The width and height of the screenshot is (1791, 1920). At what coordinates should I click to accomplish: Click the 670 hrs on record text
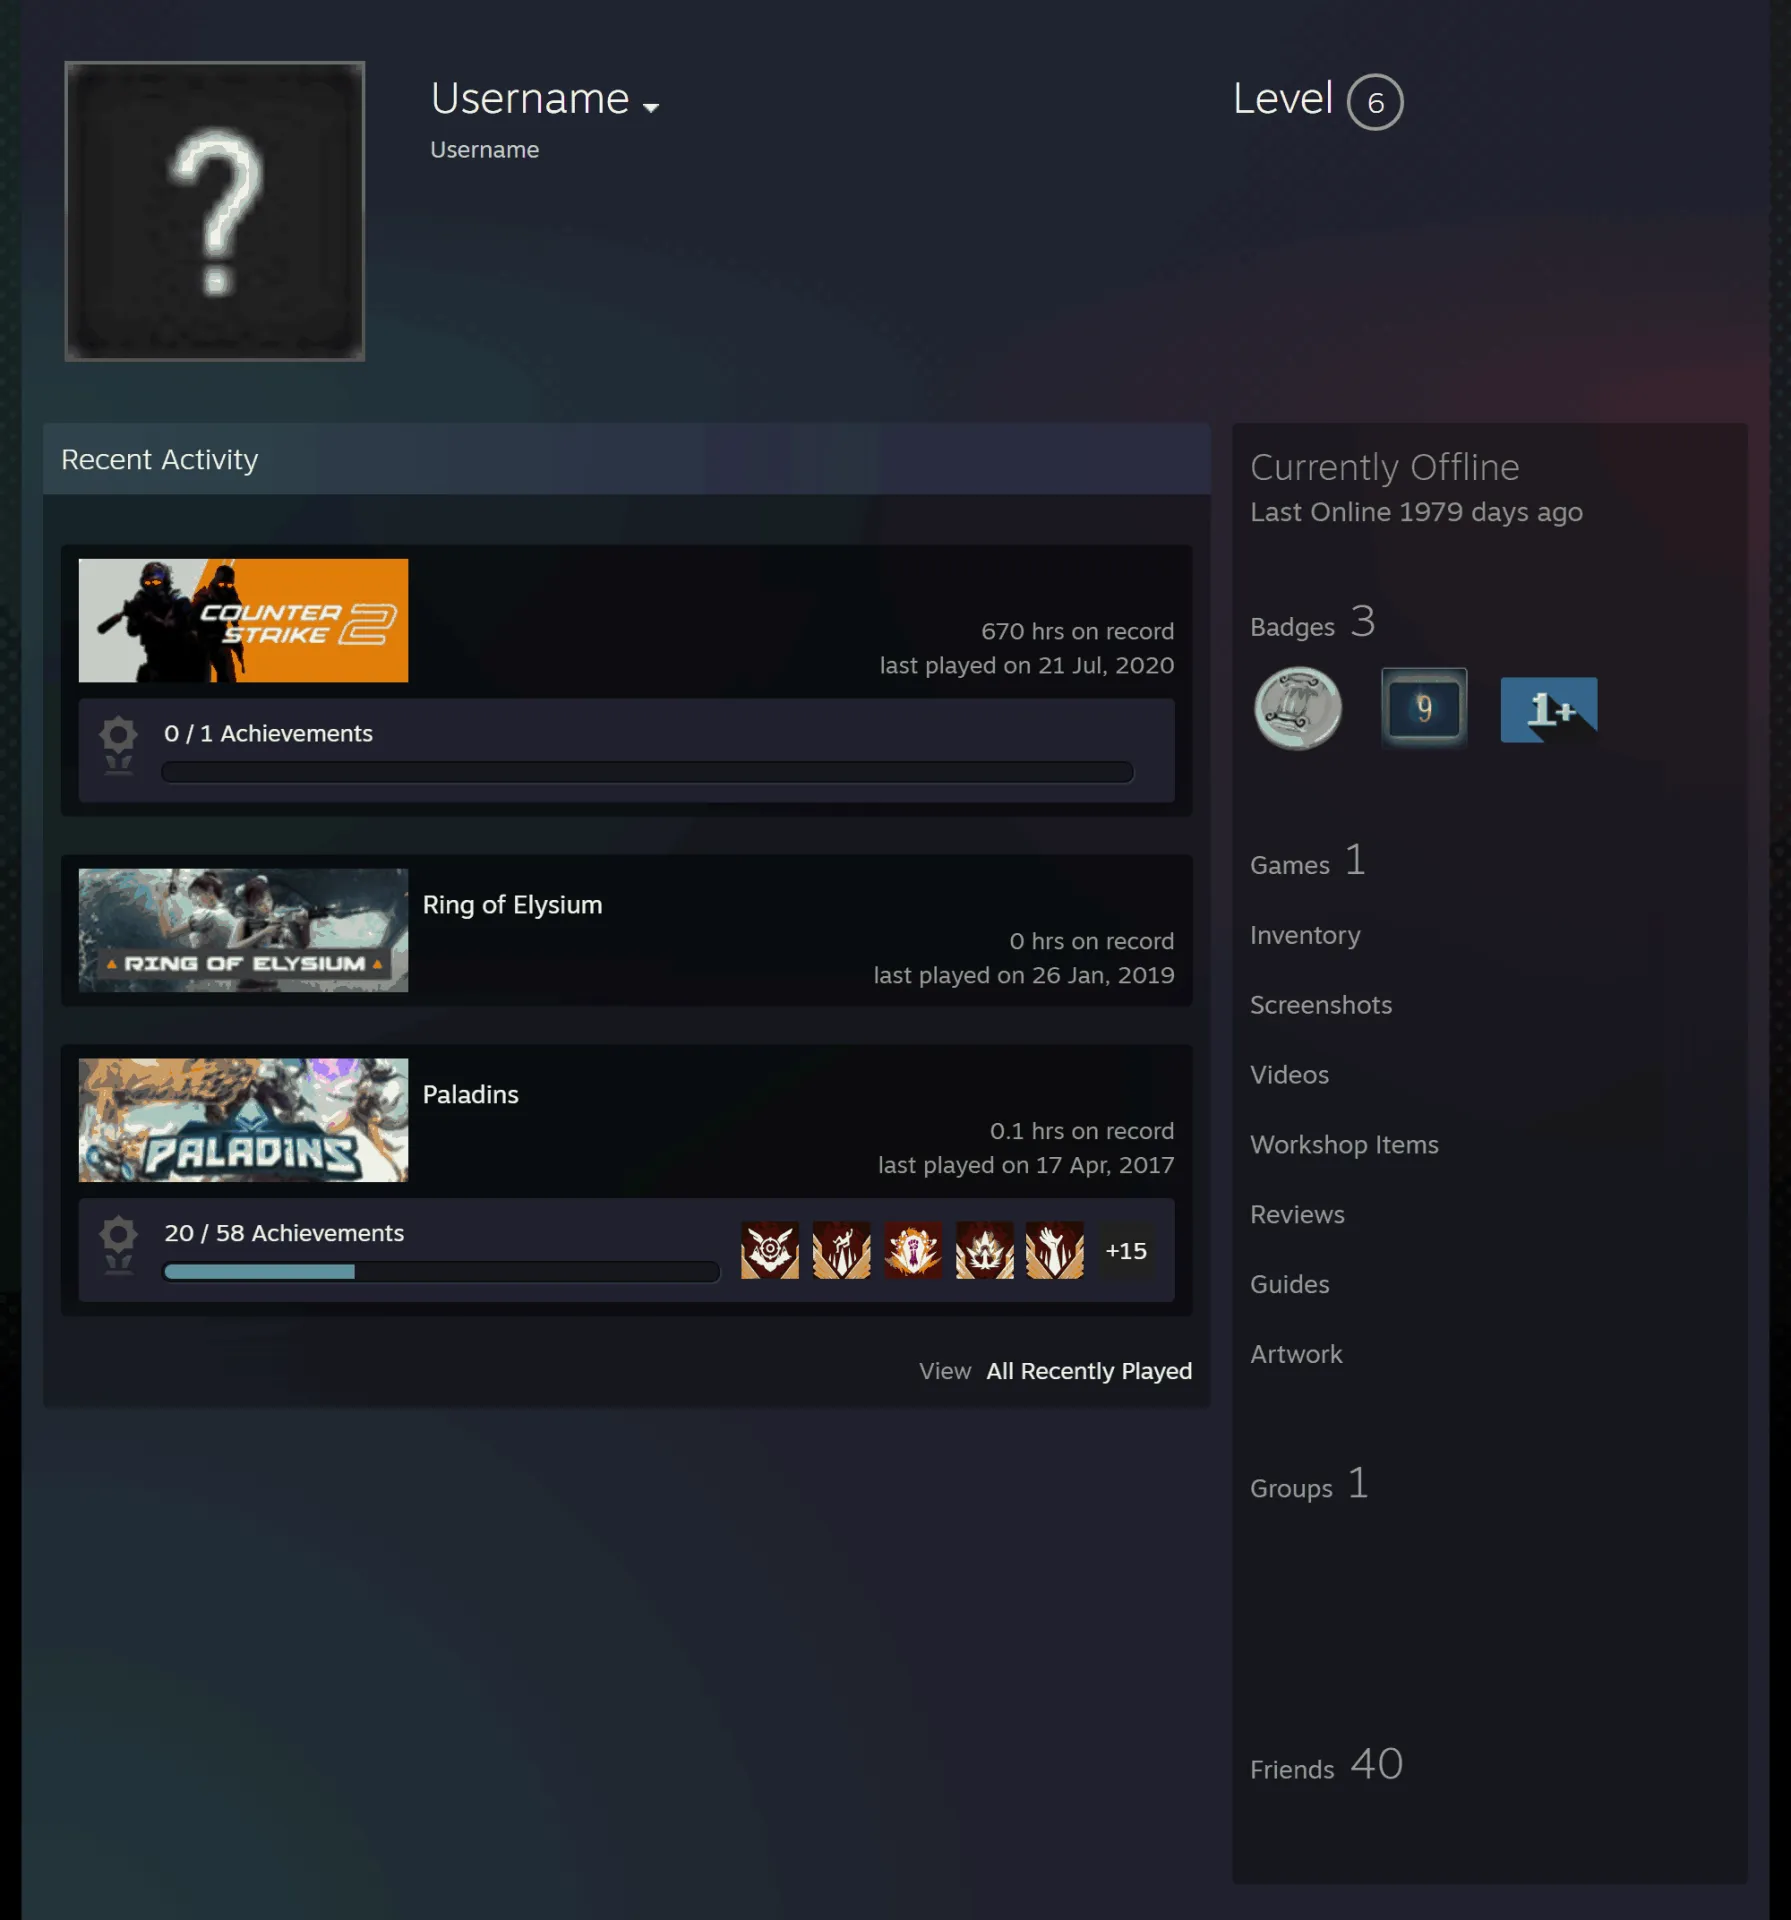1077,632
